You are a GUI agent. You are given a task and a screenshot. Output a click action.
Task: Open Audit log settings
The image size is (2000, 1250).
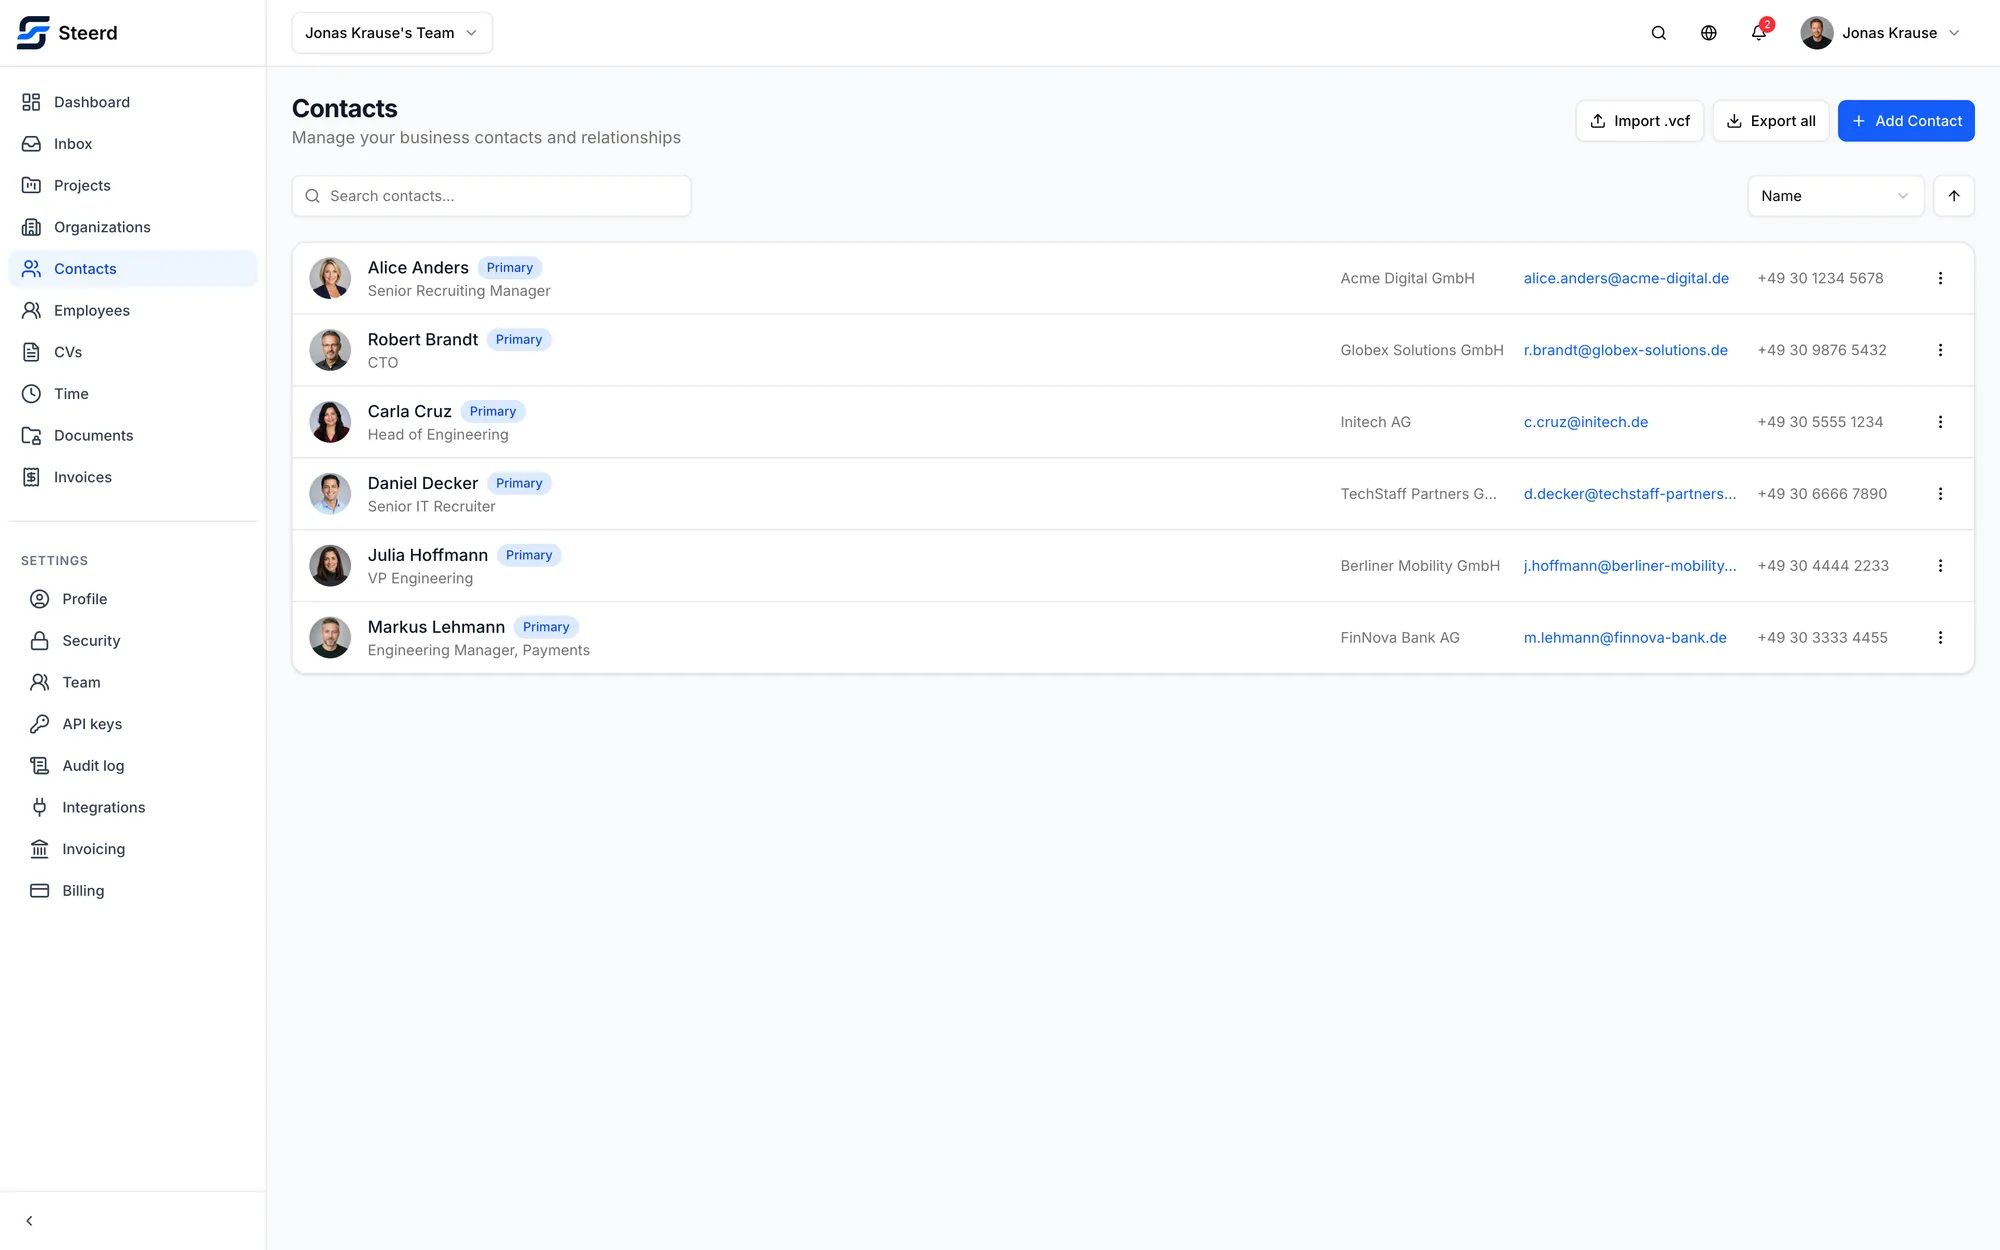point(137,766)
